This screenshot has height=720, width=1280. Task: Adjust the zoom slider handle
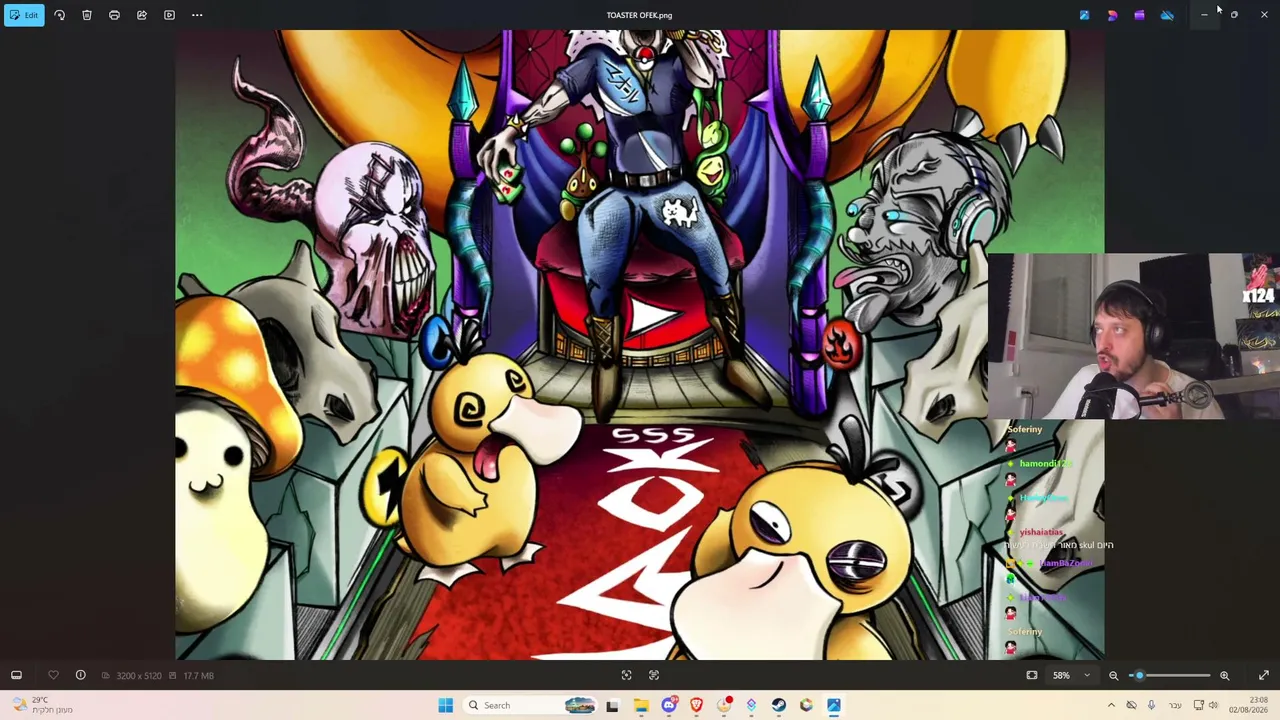[x=1139, y=675]
